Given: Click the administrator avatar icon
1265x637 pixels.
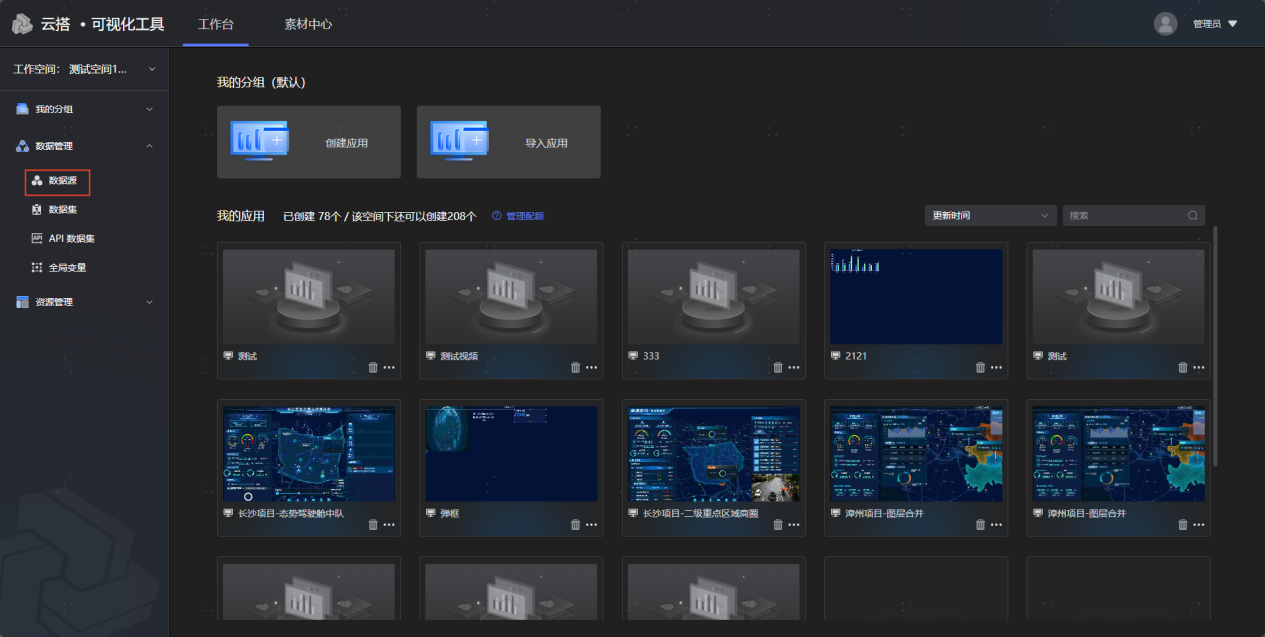Looking at the screenshot, I should coord(1165,24).
